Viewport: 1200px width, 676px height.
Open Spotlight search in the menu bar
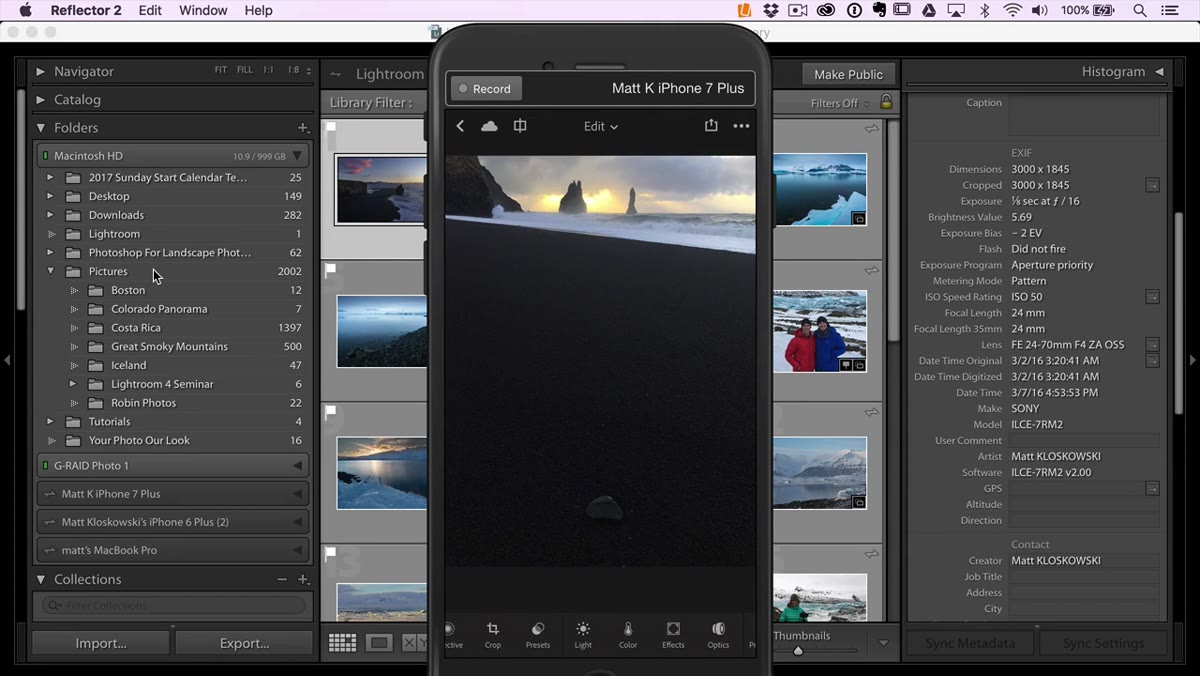1140,10
